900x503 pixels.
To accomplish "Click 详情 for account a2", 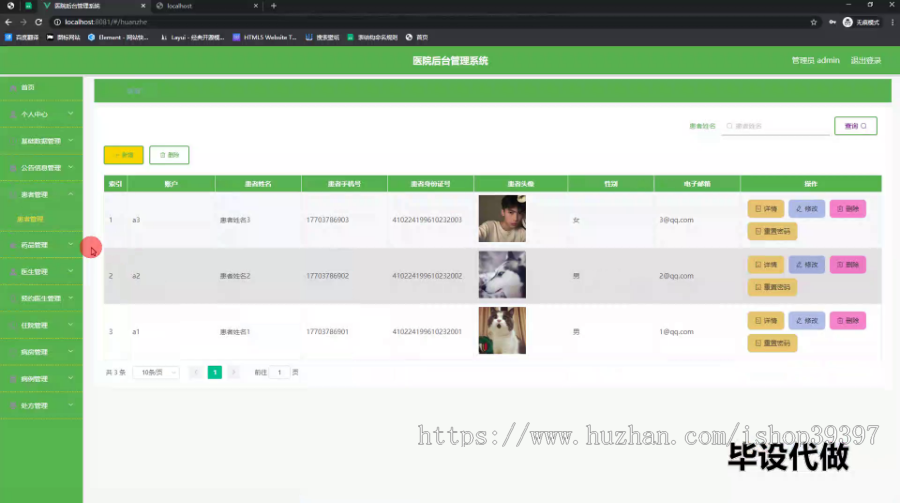I will point(766,265).
